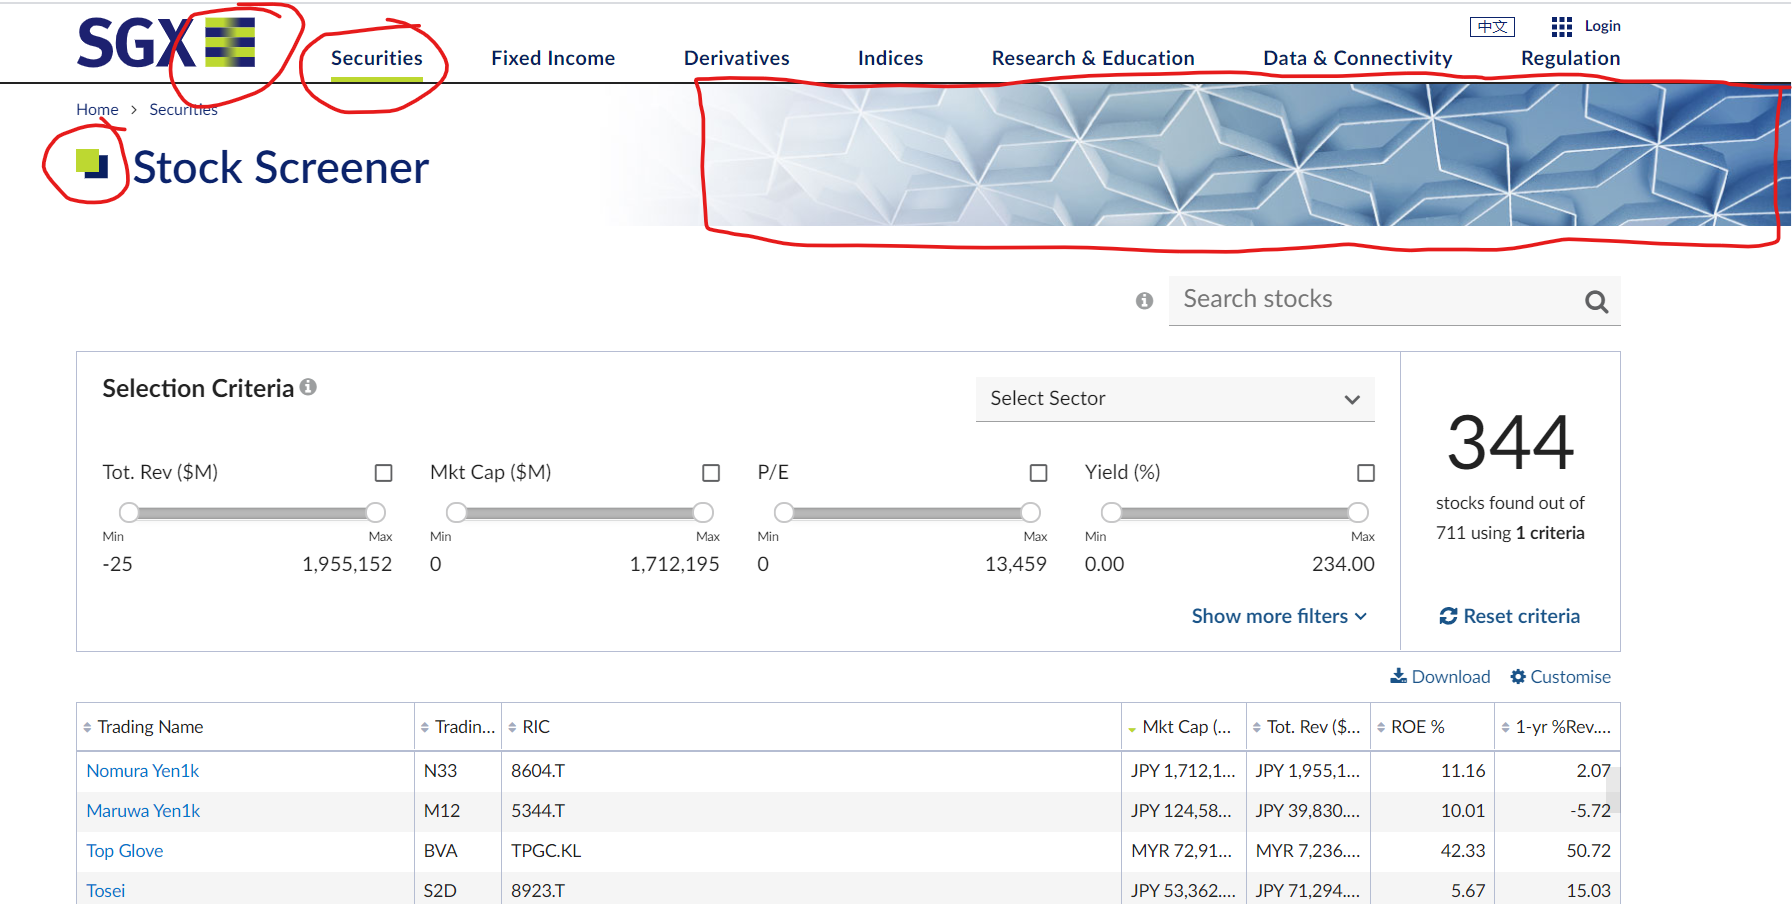Select the 42.33 ROE value
Screen dimensions: 1792x904
[1463, 851]
